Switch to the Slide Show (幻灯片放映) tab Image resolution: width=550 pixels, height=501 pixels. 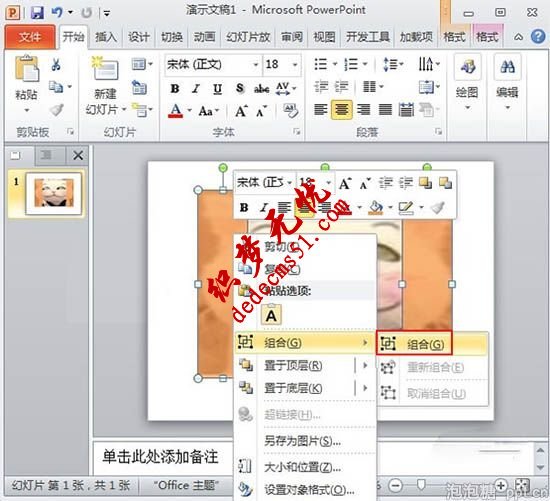pyautogui.click(x=248, y=37)
